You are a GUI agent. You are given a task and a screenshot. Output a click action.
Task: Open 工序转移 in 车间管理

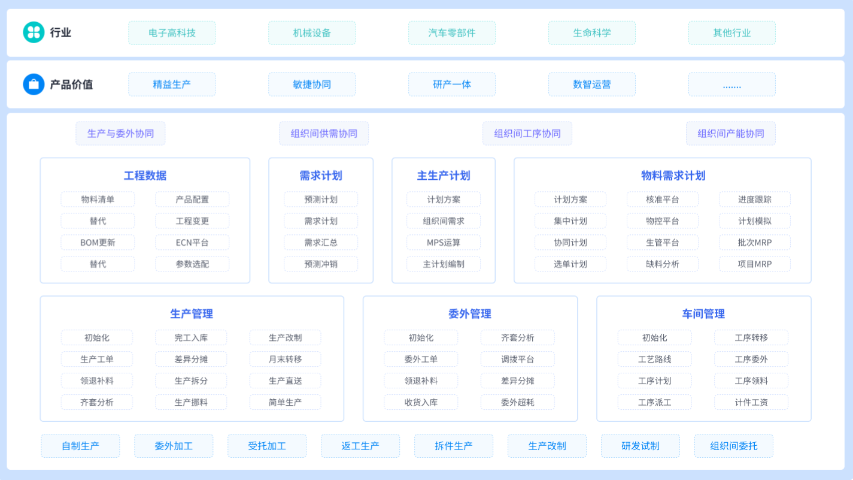point(751,337)
